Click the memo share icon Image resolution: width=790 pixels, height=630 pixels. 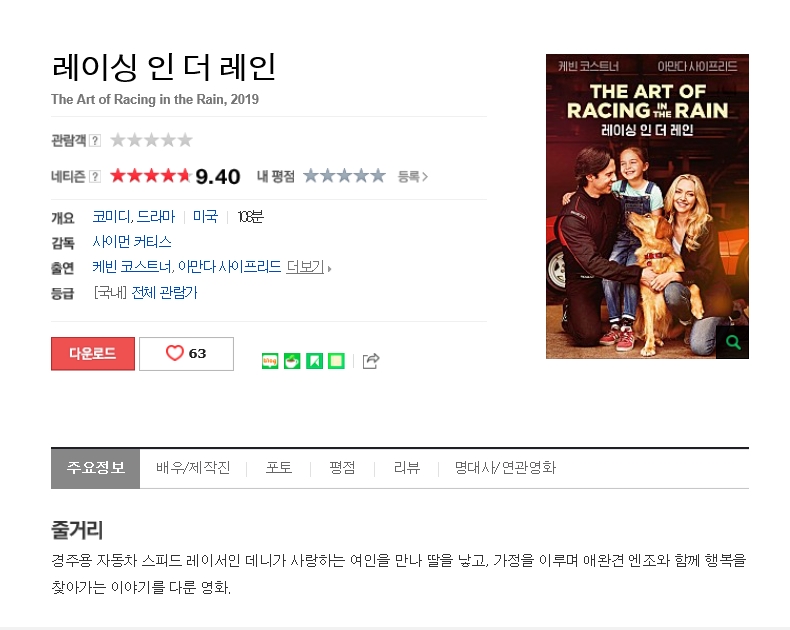tap(337, 361)
